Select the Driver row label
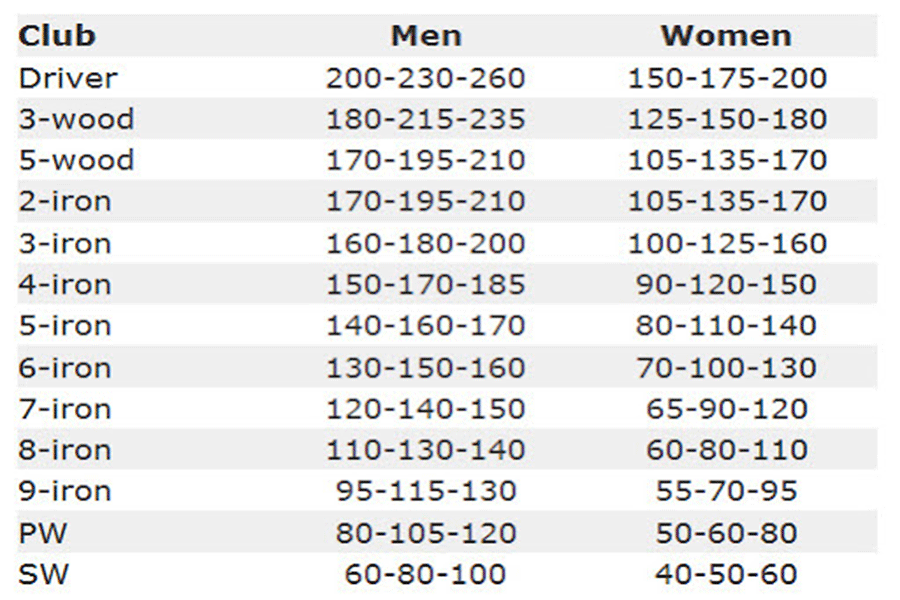 (x=68, y=78)
